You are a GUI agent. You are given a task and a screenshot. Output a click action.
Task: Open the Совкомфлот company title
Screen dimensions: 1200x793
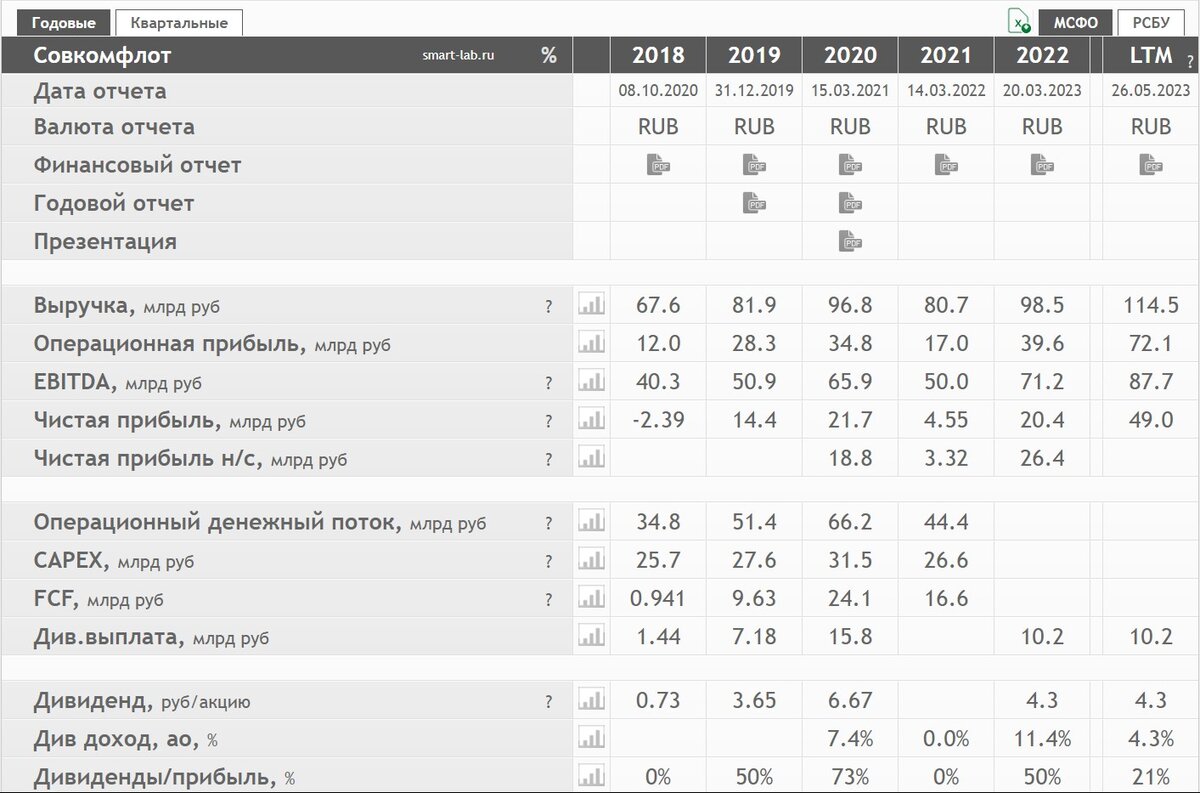click(x=102, y=55)
